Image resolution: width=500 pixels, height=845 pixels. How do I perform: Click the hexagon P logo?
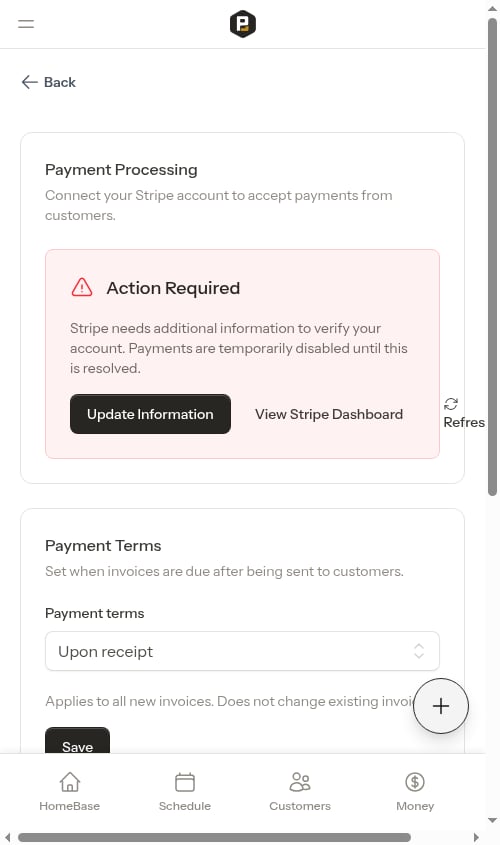click(242, 24)
